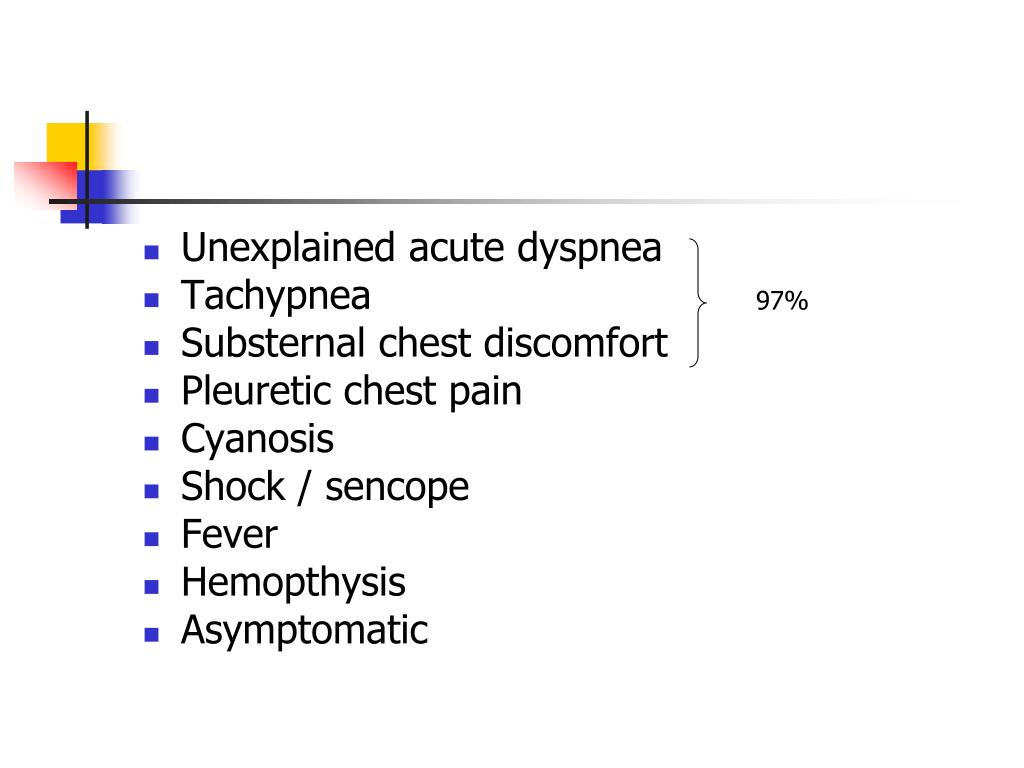
Task: Click the red gradient square decoration
Action: click(46, 182)
